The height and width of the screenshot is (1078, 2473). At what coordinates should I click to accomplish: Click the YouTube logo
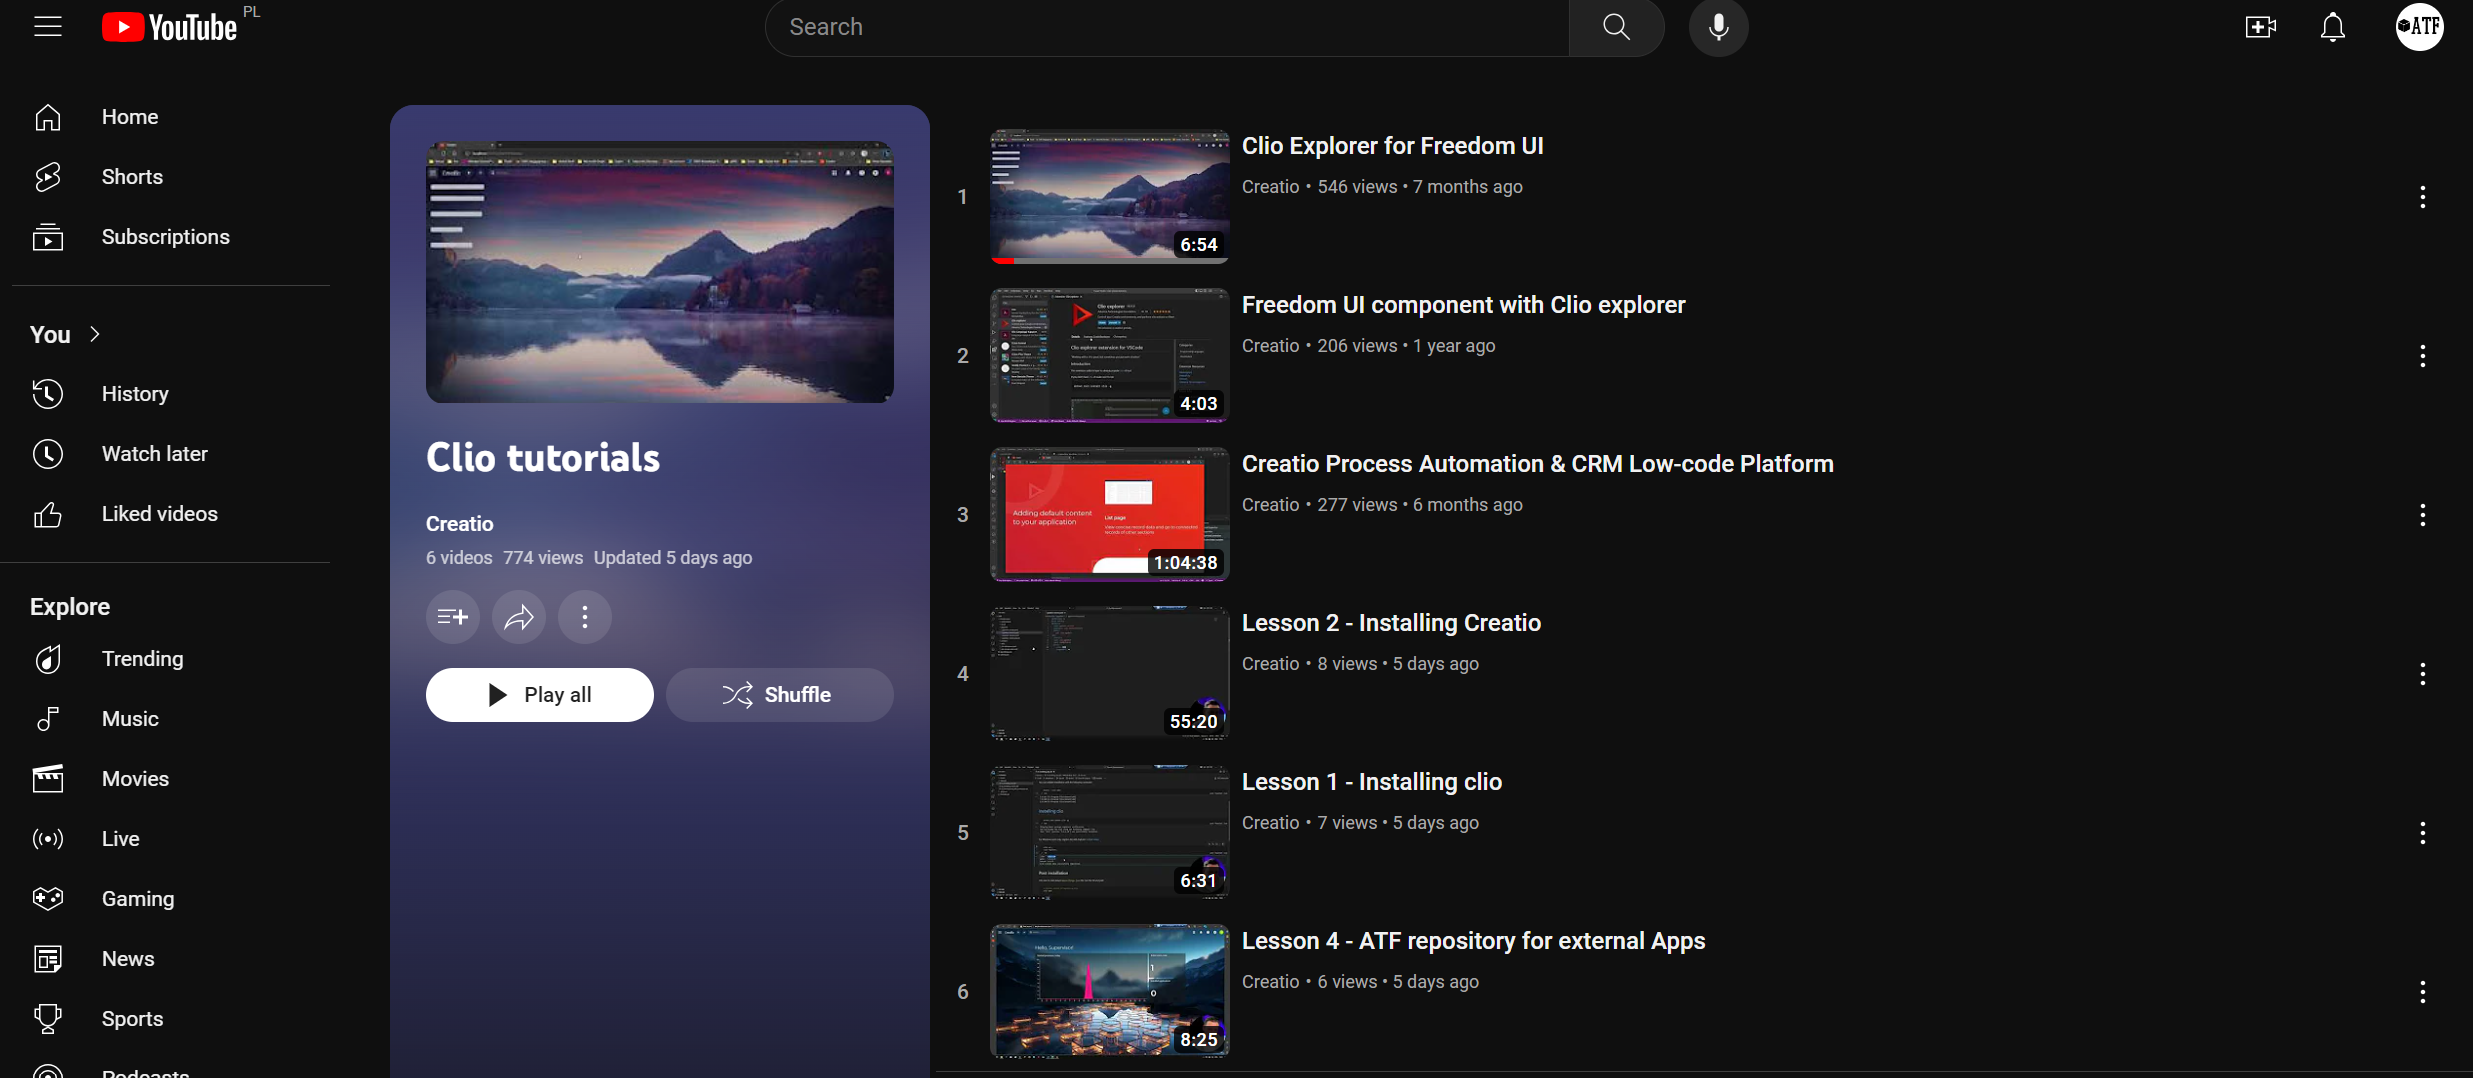point(170,27)
